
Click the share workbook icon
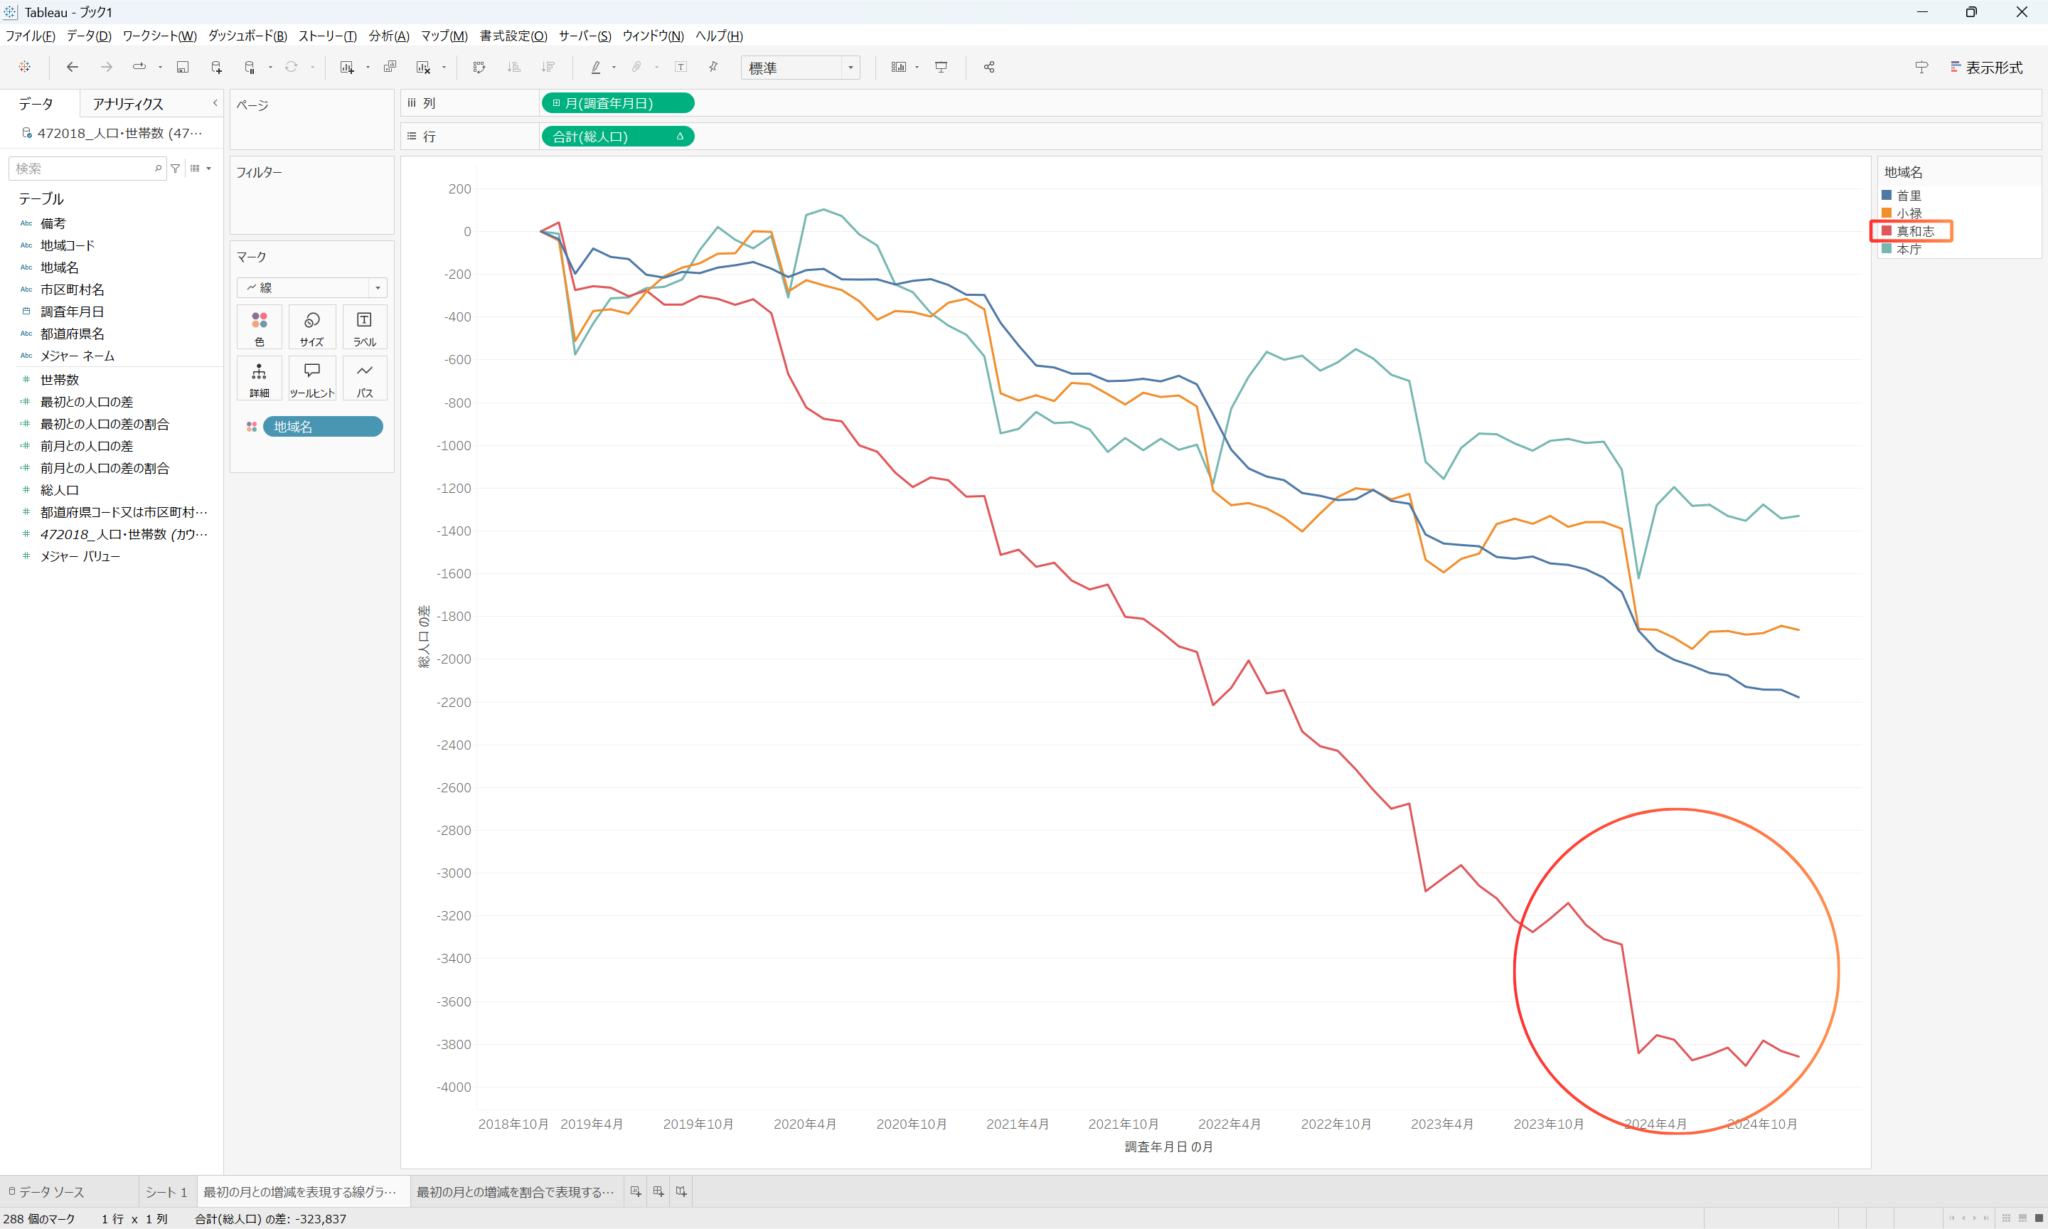989,67
